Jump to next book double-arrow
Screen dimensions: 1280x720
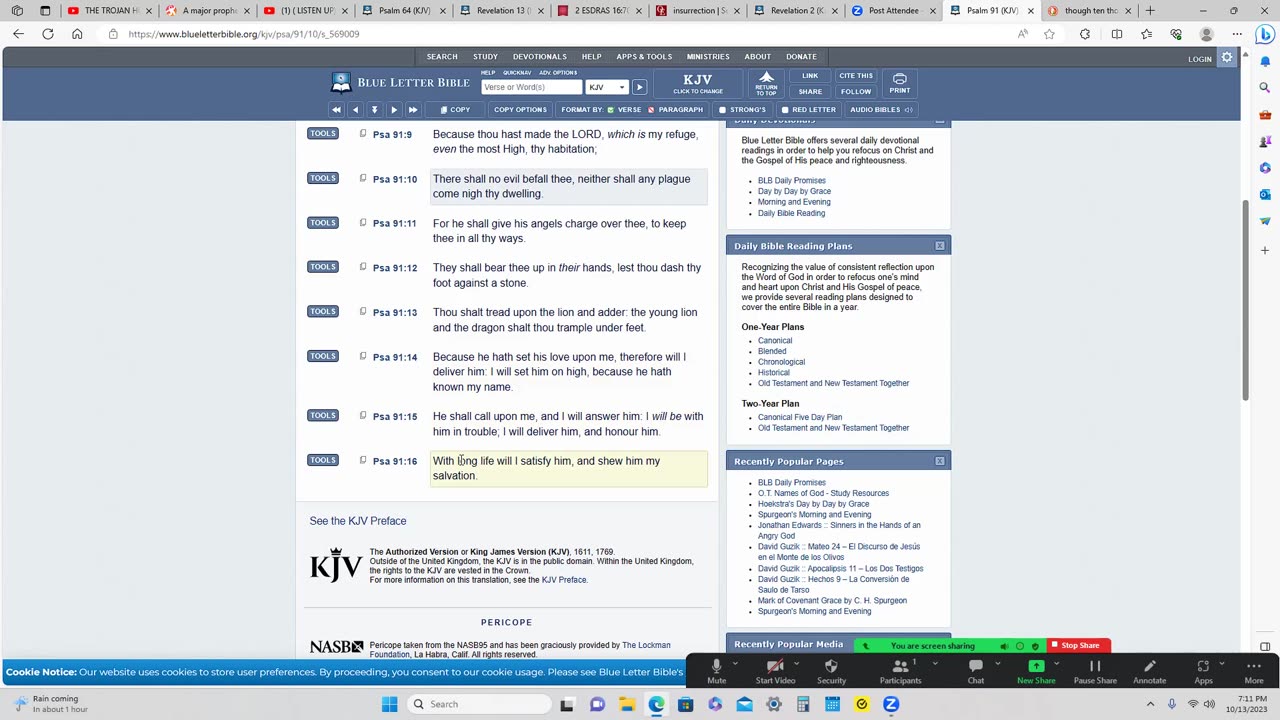coord(412,110)
